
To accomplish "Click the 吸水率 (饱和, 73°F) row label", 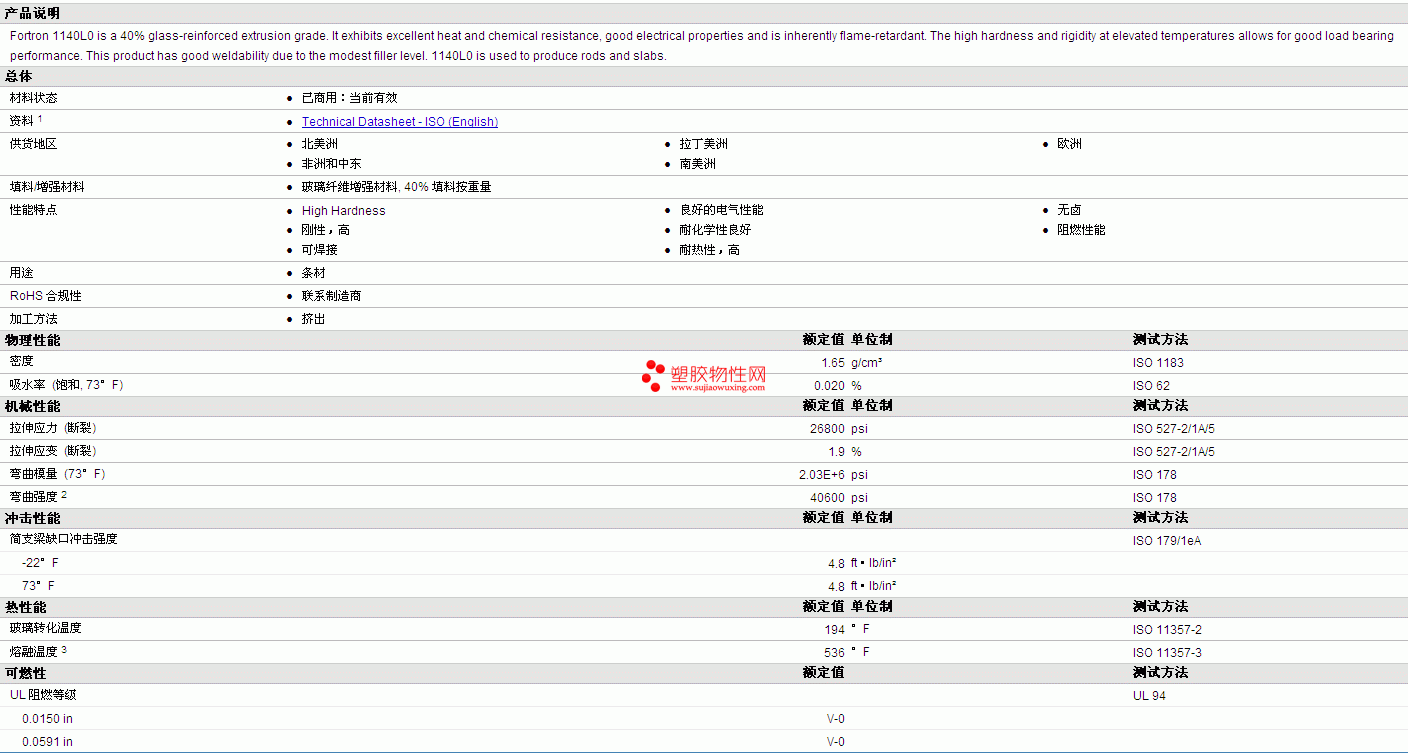I will point(67,385).
